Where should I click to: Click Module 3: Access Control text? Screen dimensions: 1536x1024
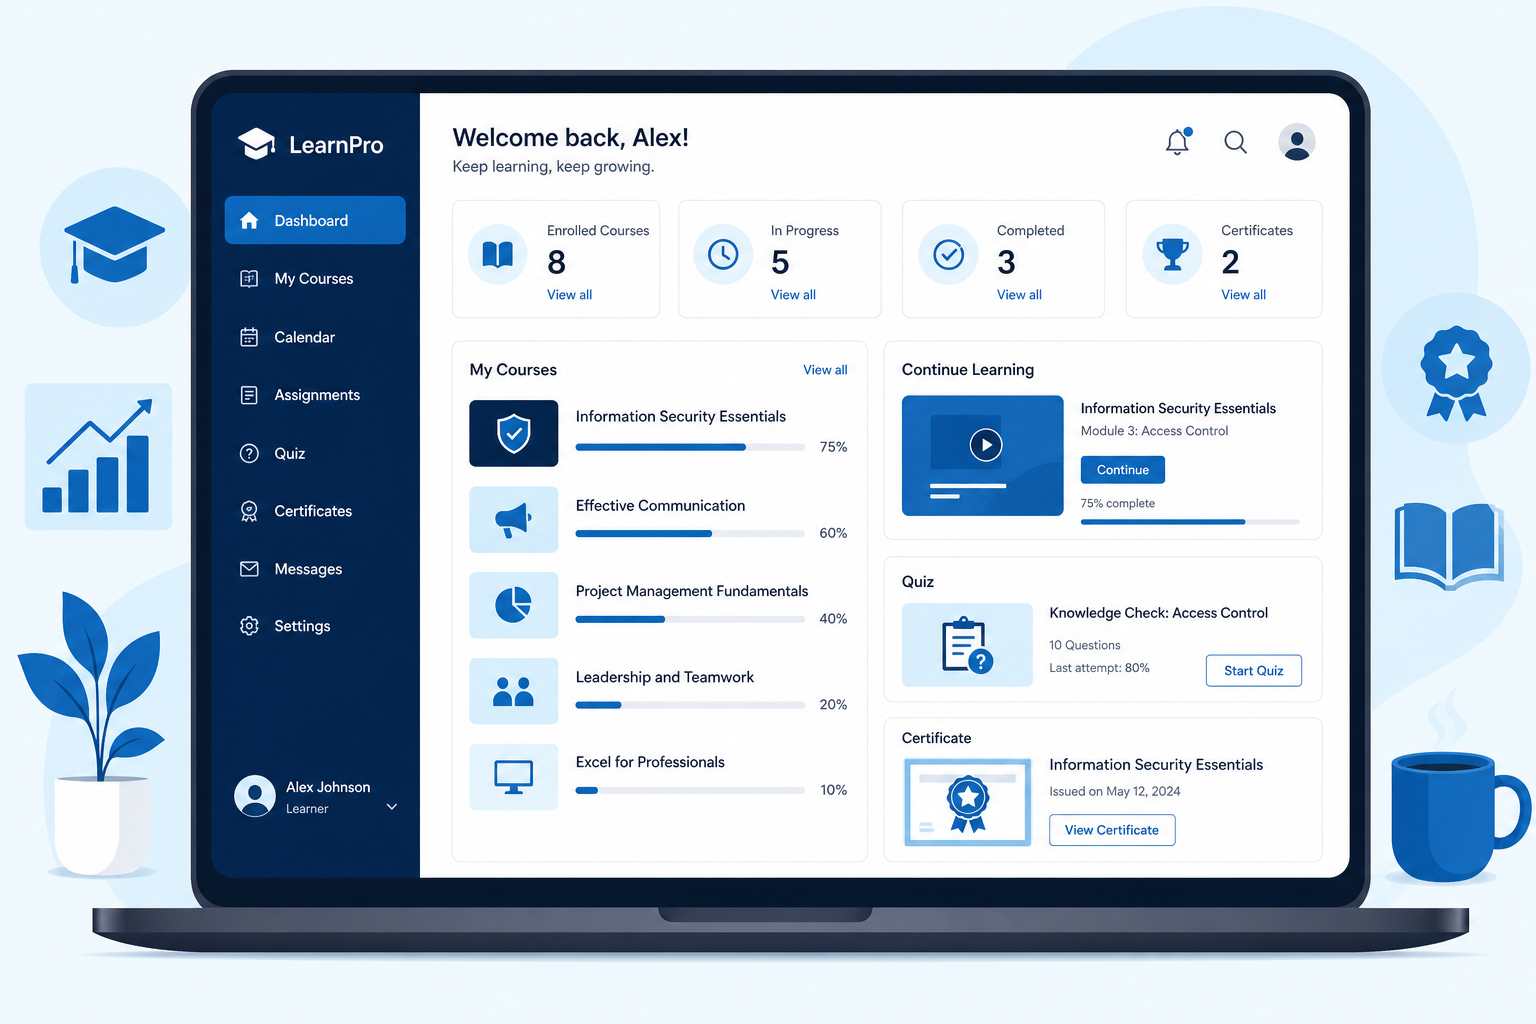coord(1154,431)
